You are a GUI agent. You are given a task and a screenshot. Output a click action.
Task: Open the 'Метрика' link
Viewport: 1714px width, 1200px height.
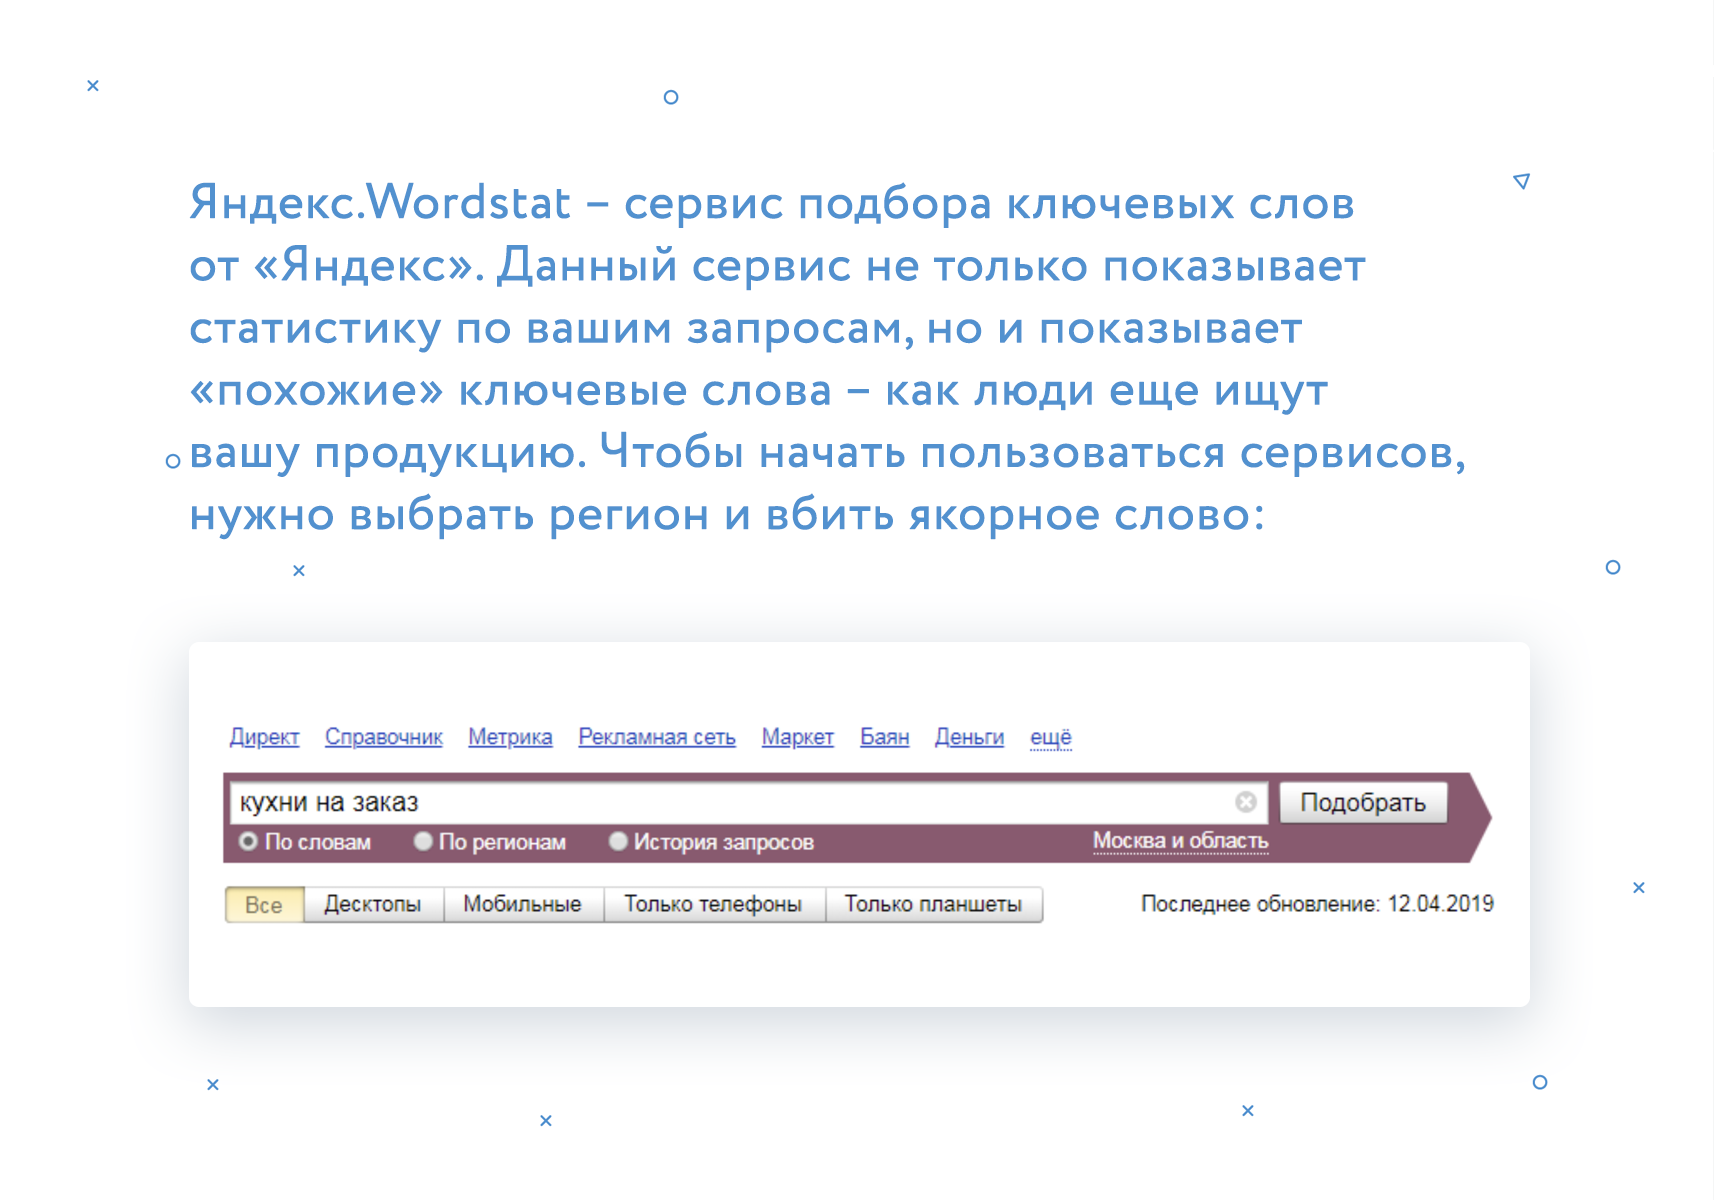pyautogui.click(x=510, y=737)
